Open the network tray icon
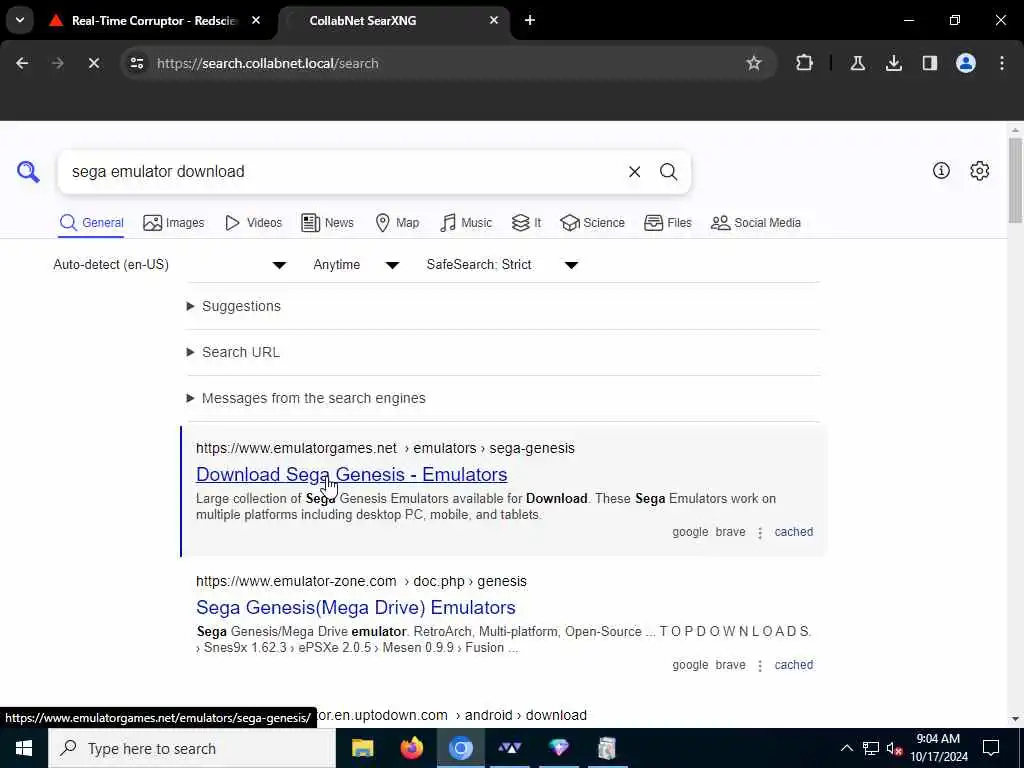This screenshot has width=1024, height=768. 871,748
